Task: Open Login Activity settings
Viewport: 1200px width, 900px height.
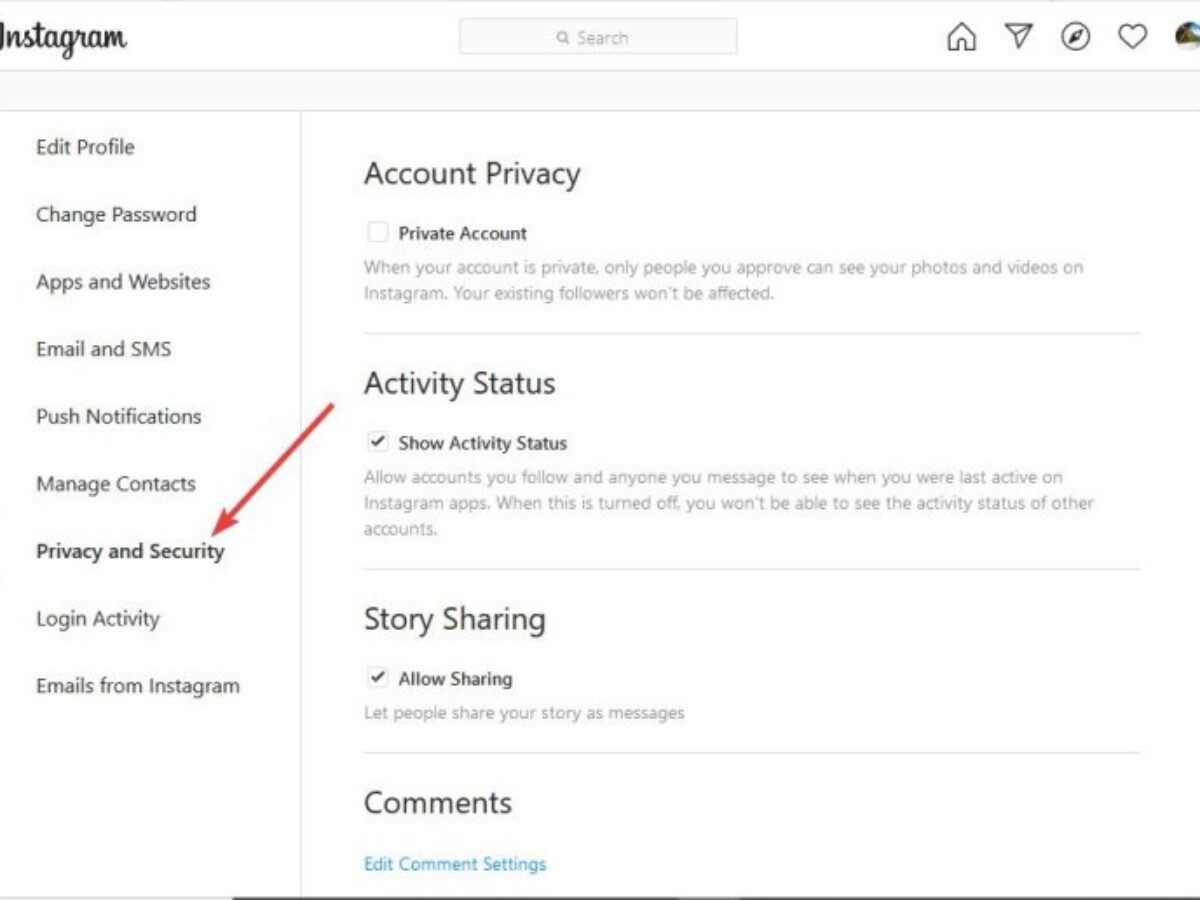Action: pyautogui.click(x=98, y=619)
